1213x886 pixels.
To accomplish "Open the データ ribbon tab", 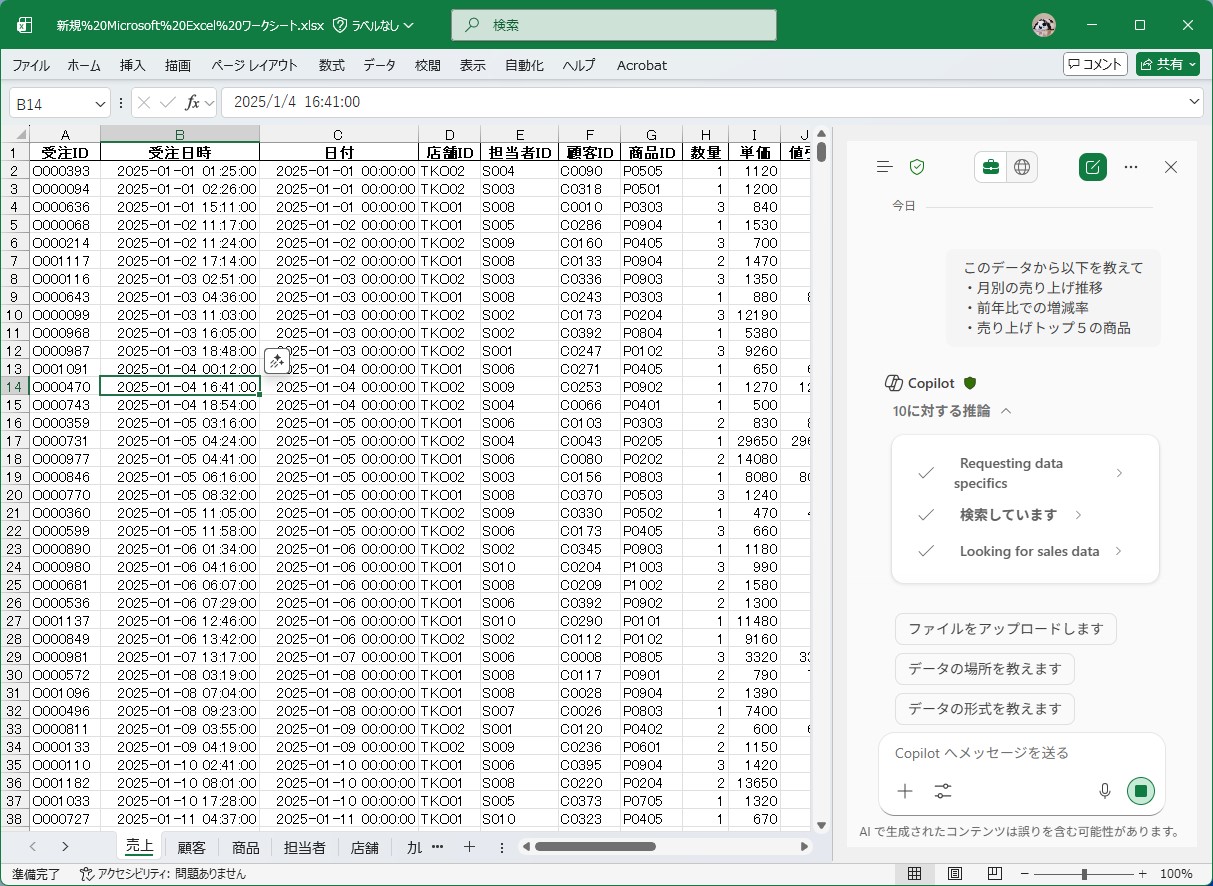I will [379, 66].
